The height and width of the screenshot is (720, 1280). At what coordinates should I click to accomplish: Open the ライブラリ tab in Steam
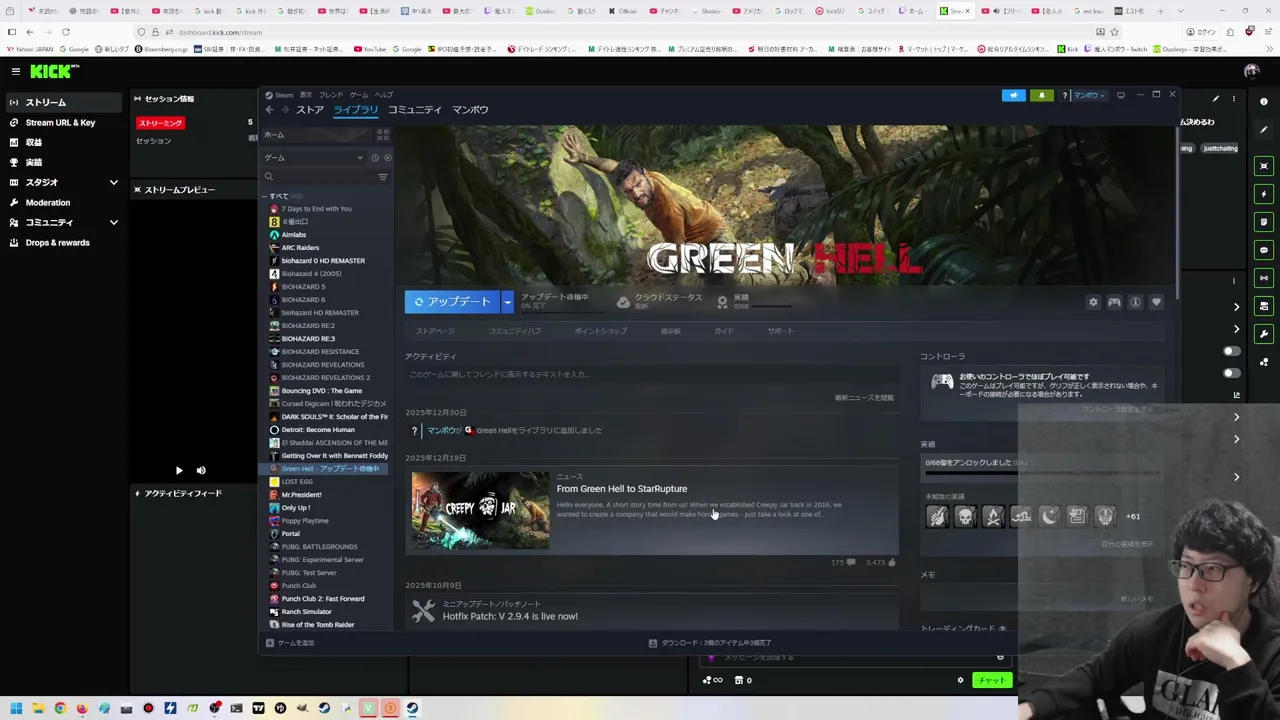[x=356, y=110]
